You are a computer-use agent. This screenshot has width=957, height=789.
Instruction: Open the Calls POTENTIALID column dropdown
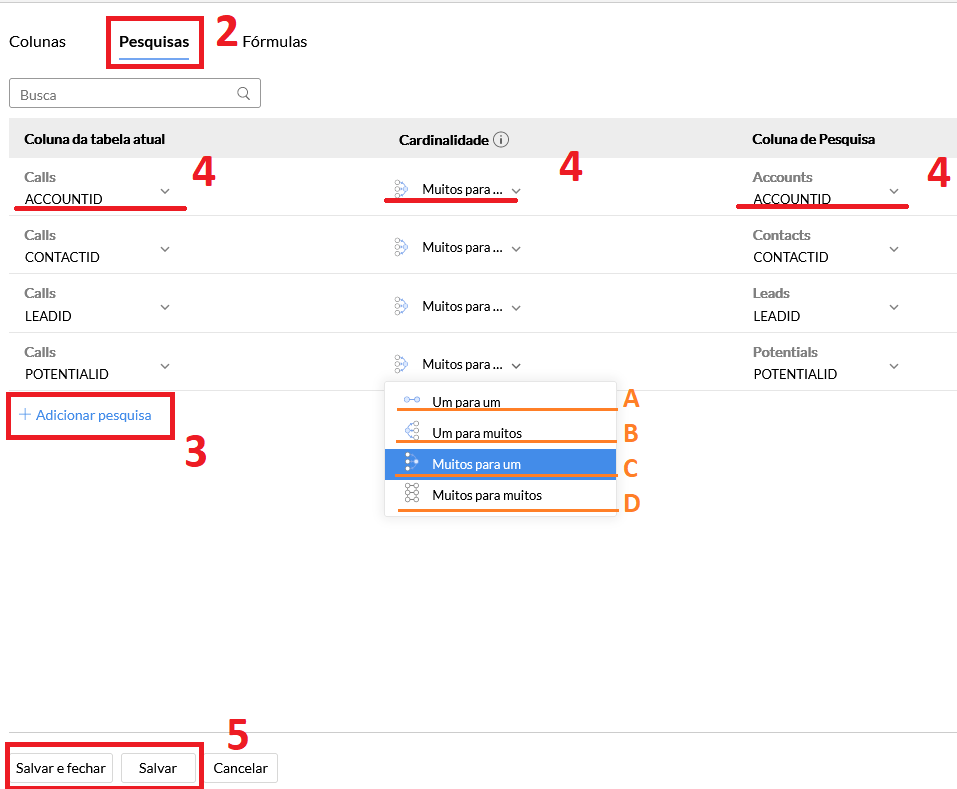165,366
